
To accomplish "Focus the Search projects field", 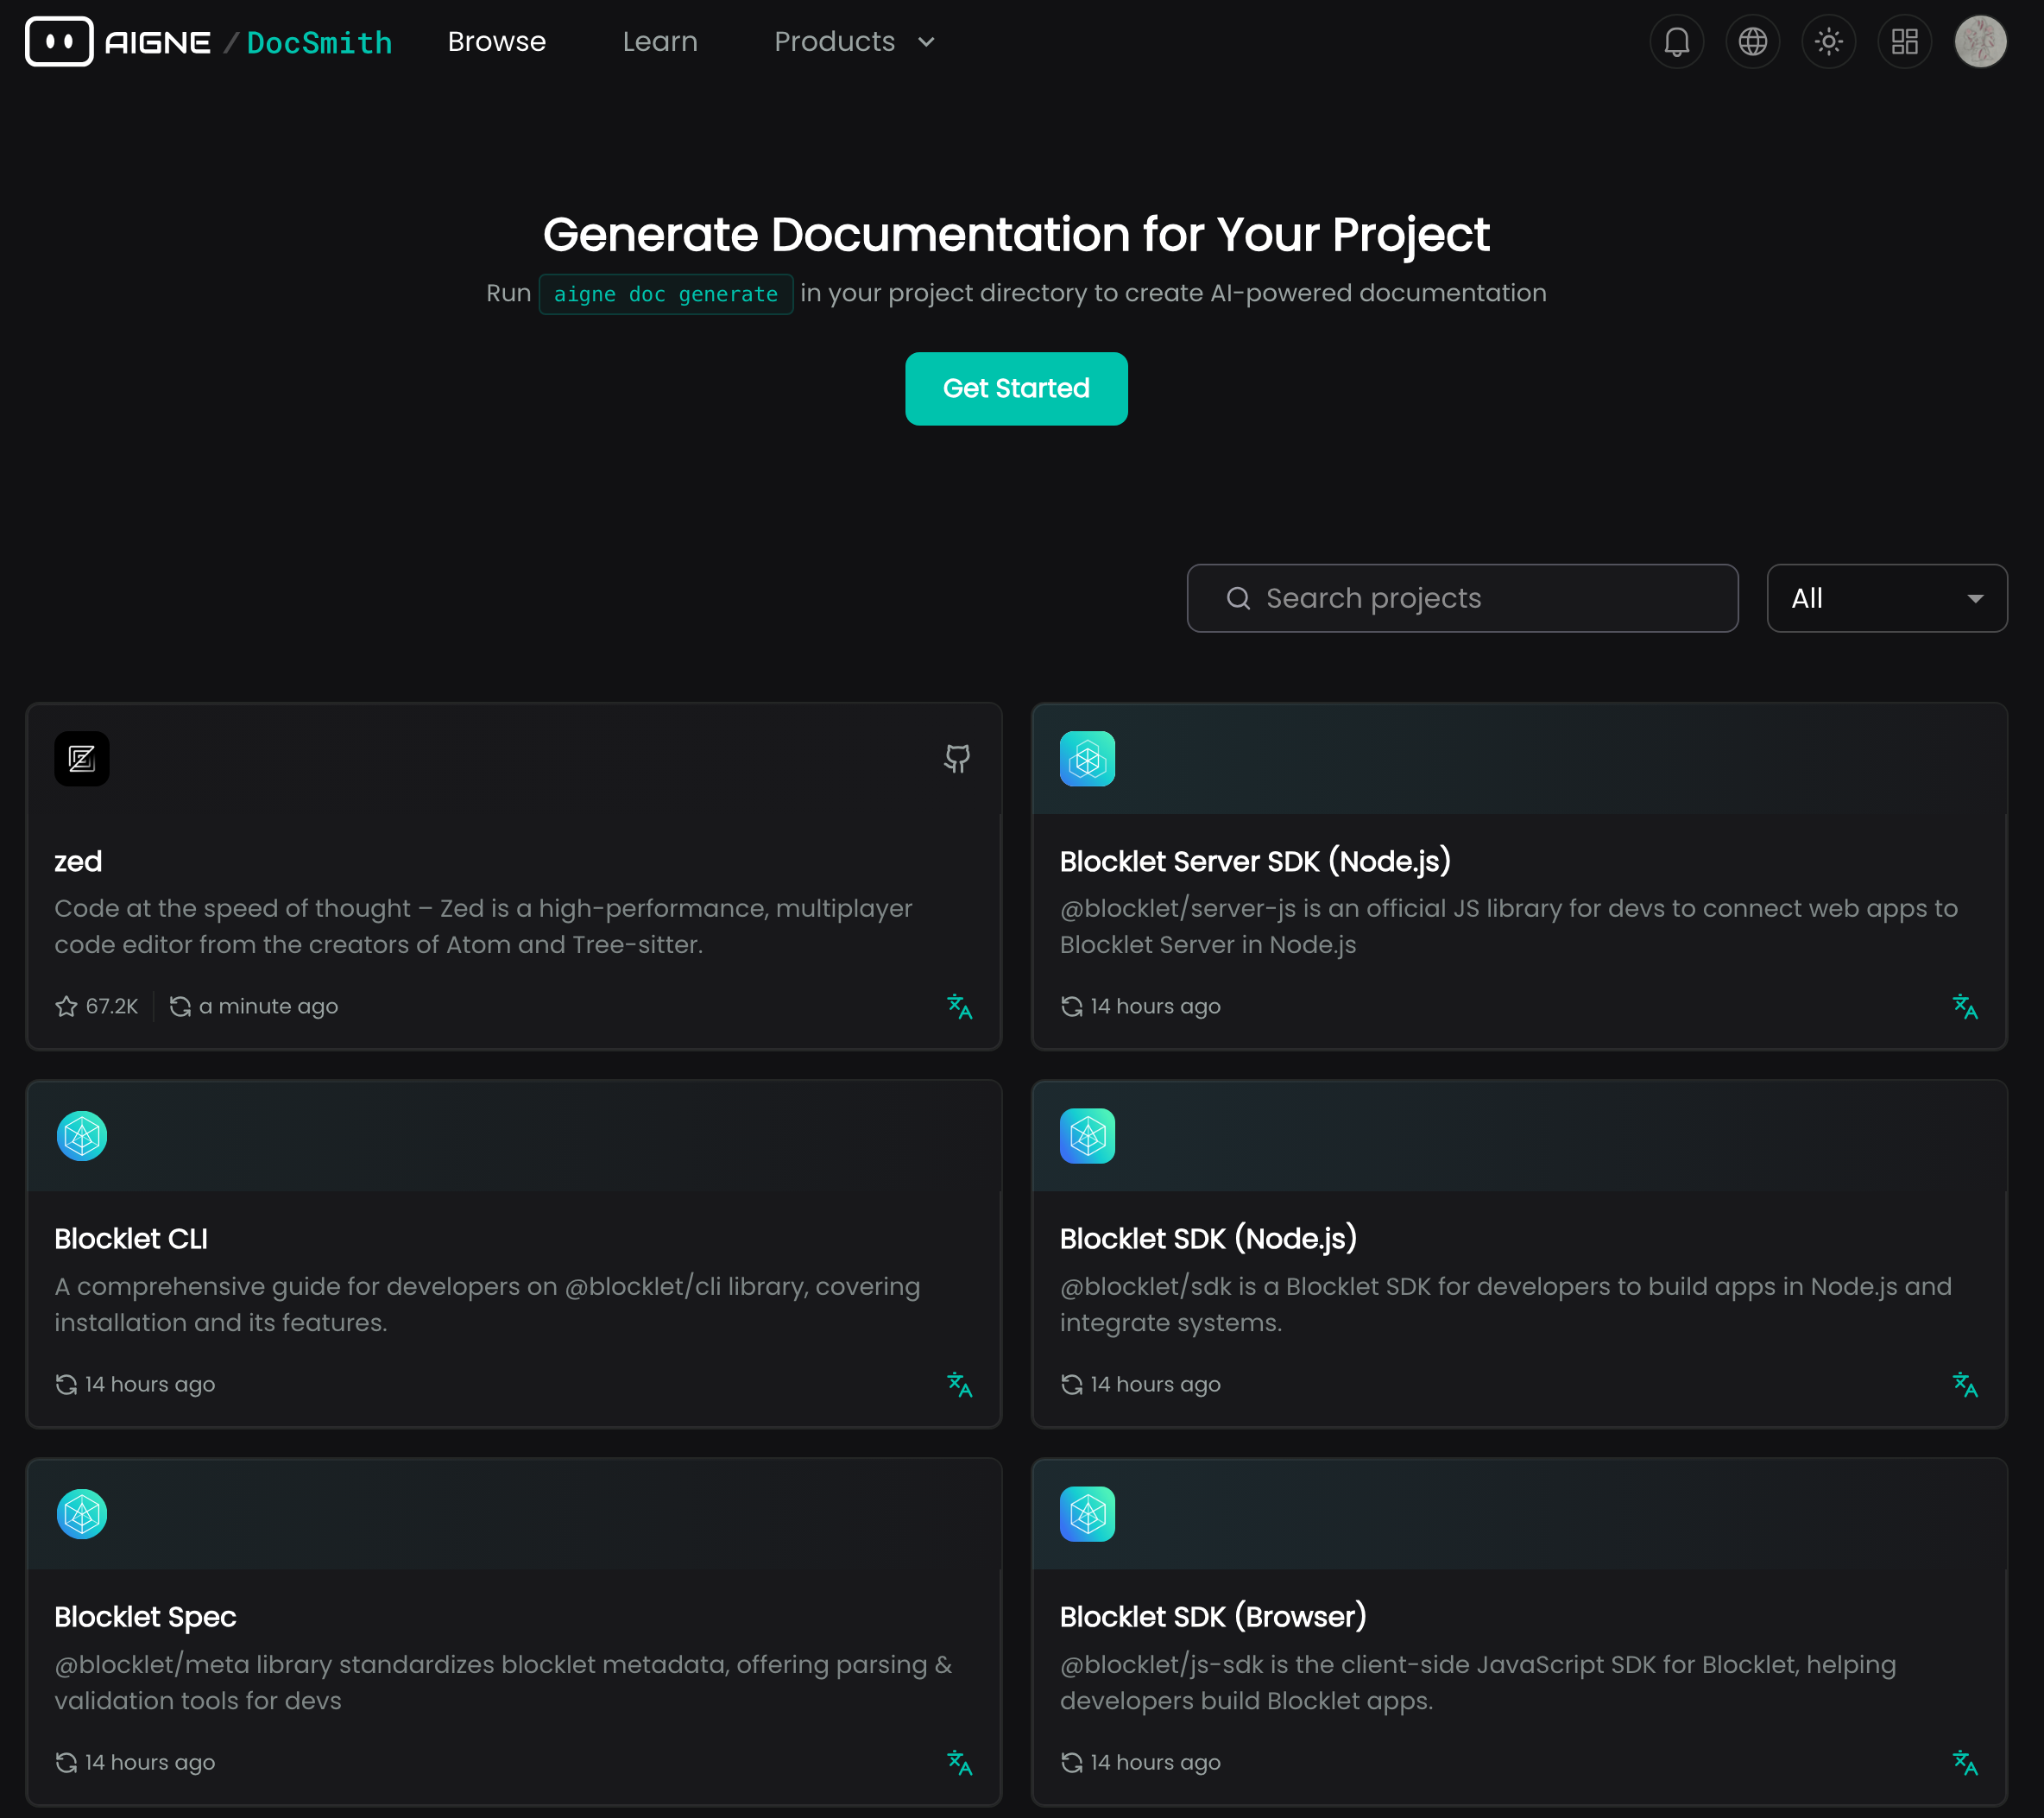I will [x=1462, y=598].
